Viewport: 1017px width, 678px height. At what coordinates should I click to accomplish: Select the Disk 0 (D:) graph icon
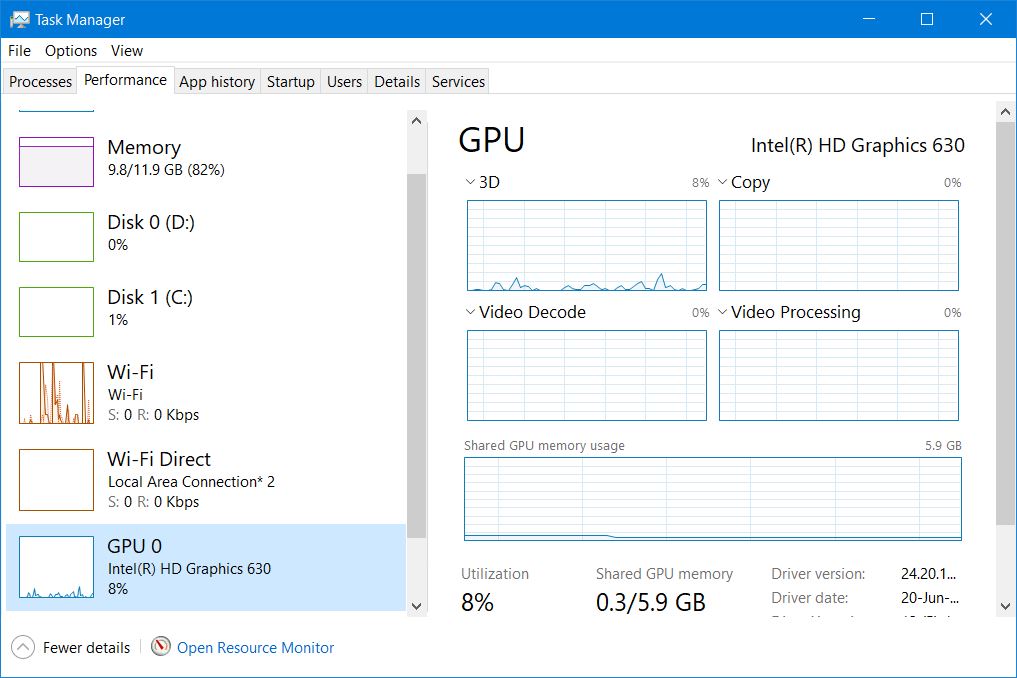(x=56, y=237)
